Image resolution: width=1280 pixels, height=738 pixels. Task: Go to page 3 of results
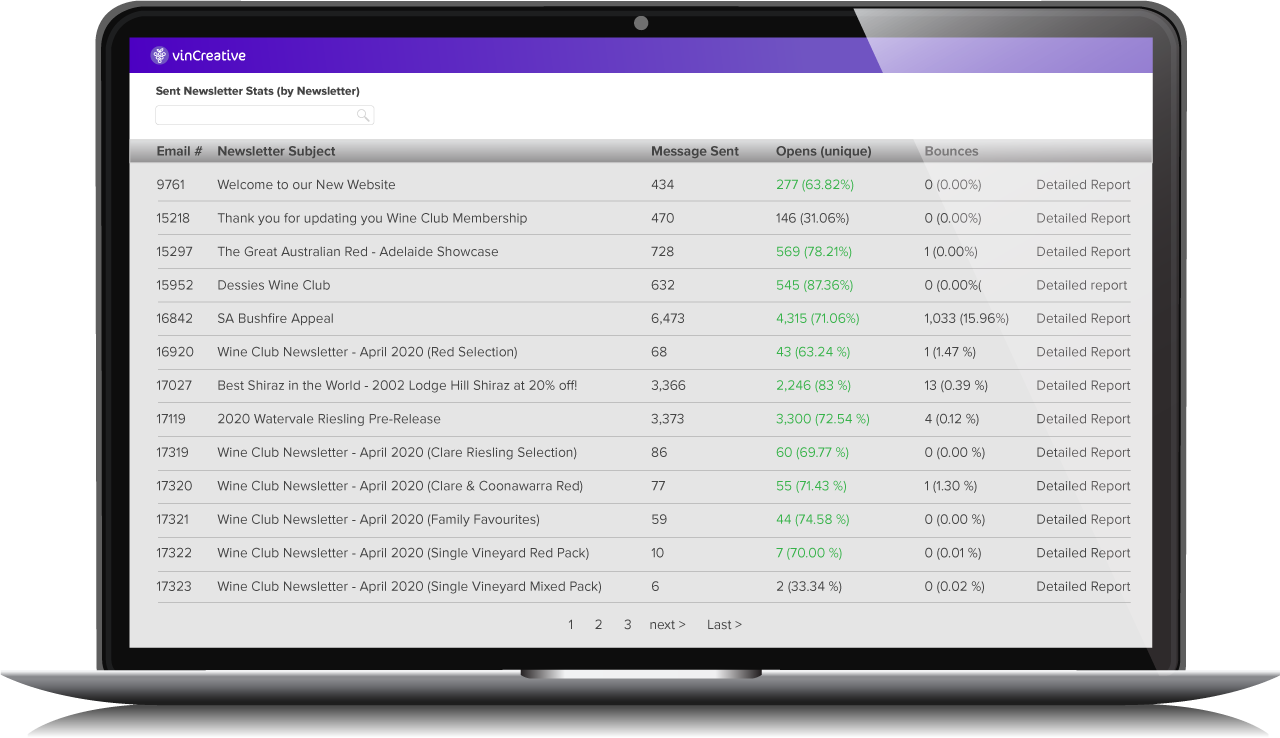(627, 625)
